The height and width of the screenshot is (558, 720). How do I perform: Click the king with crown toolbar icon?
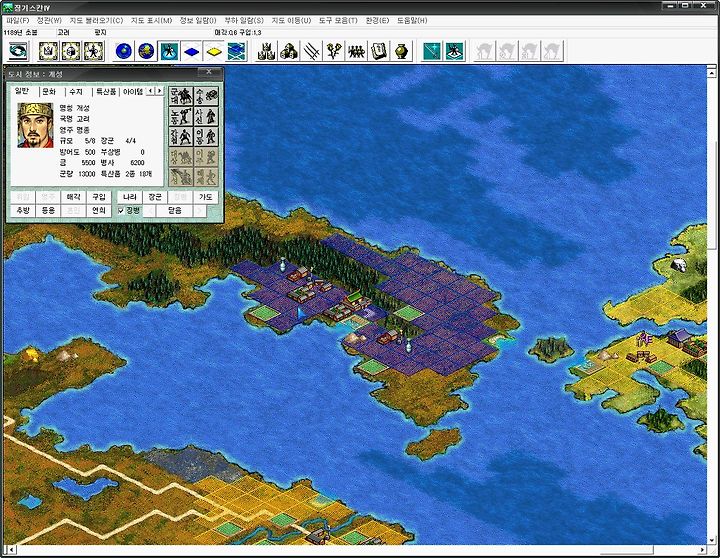pos(49,51)
